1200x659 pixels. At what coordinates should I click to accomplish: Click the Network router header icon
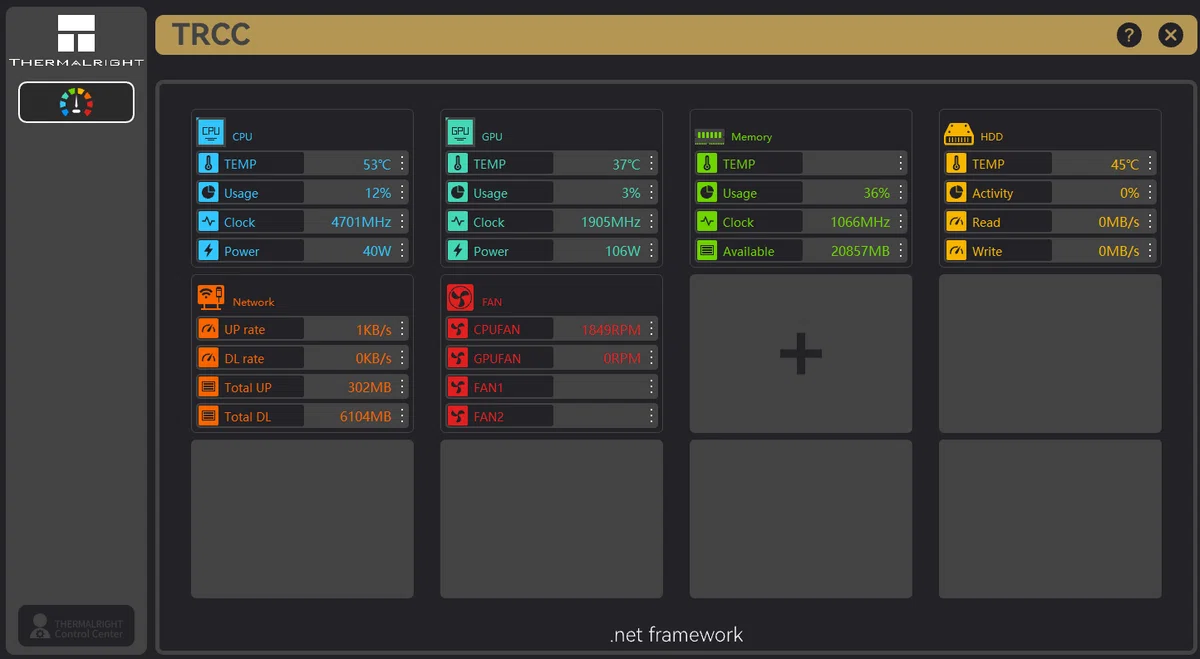[x=210, y=297]
